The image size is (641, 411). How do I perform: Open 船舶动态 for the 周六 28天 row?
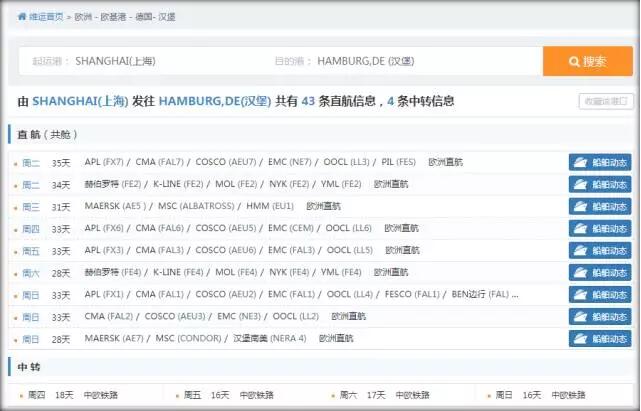(x=600, y=273)
